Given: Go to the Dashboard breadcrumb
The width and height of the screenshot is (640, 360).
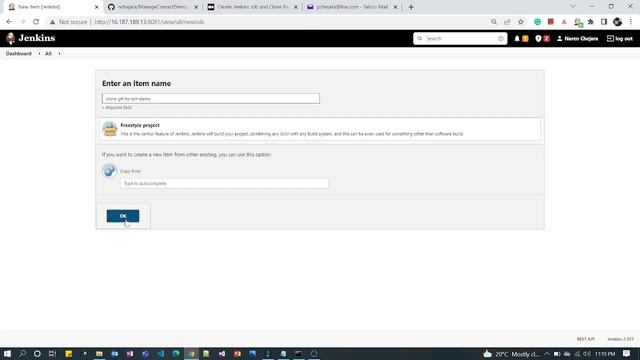Looking at the screenshot, I should coord(18,53).
